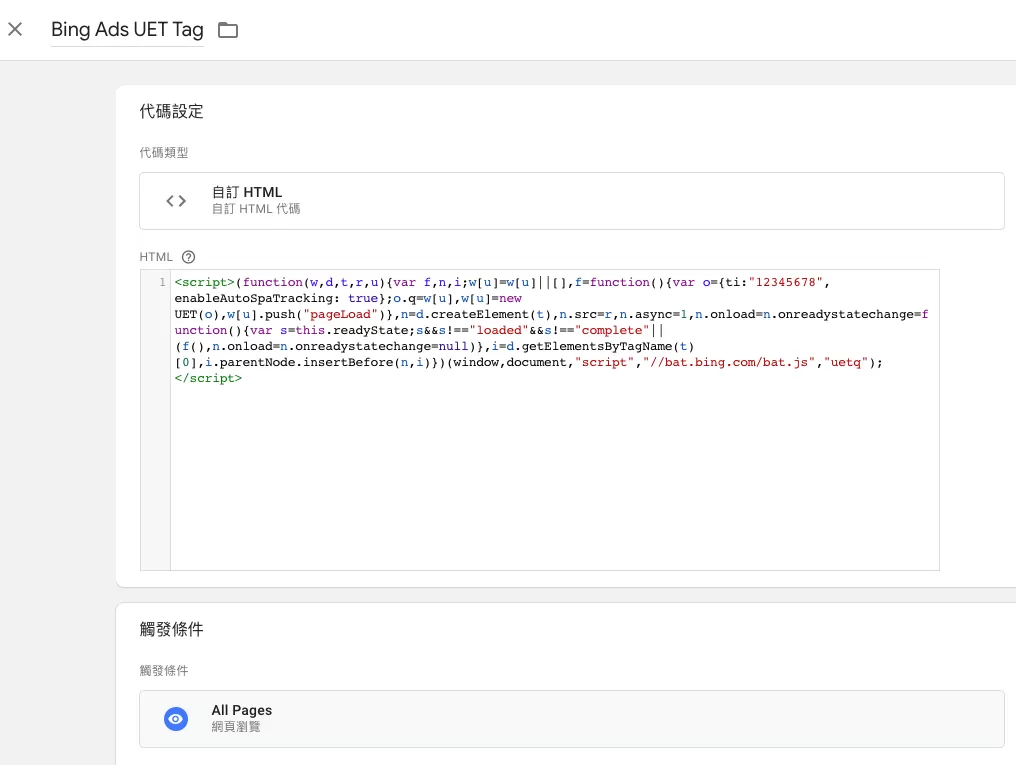Screen dimensions: 1016x765
Task: Click the 網頁瀏覽 subtitle under All Pages
Action: click(236, 727)
